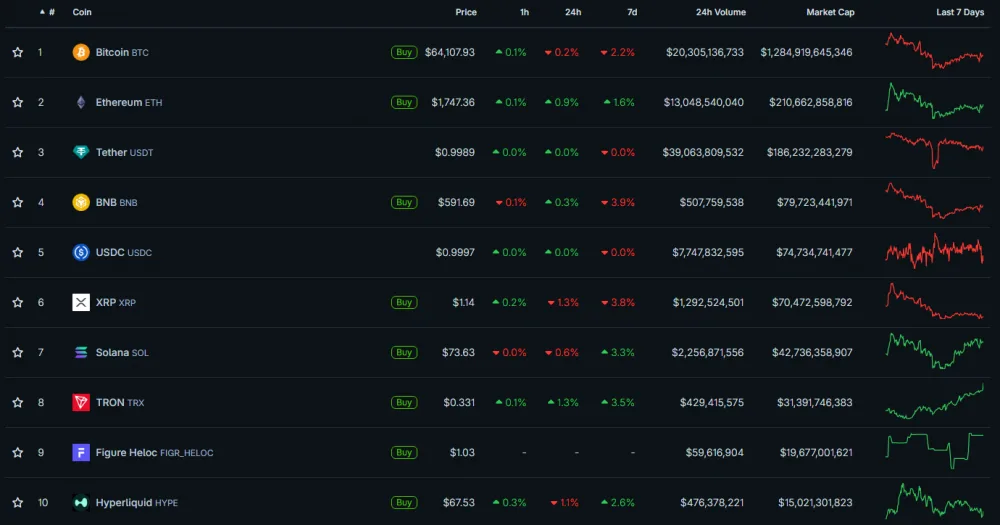Click the TRON coin logo
This screenshot has height=525, width=1000.
81,403
